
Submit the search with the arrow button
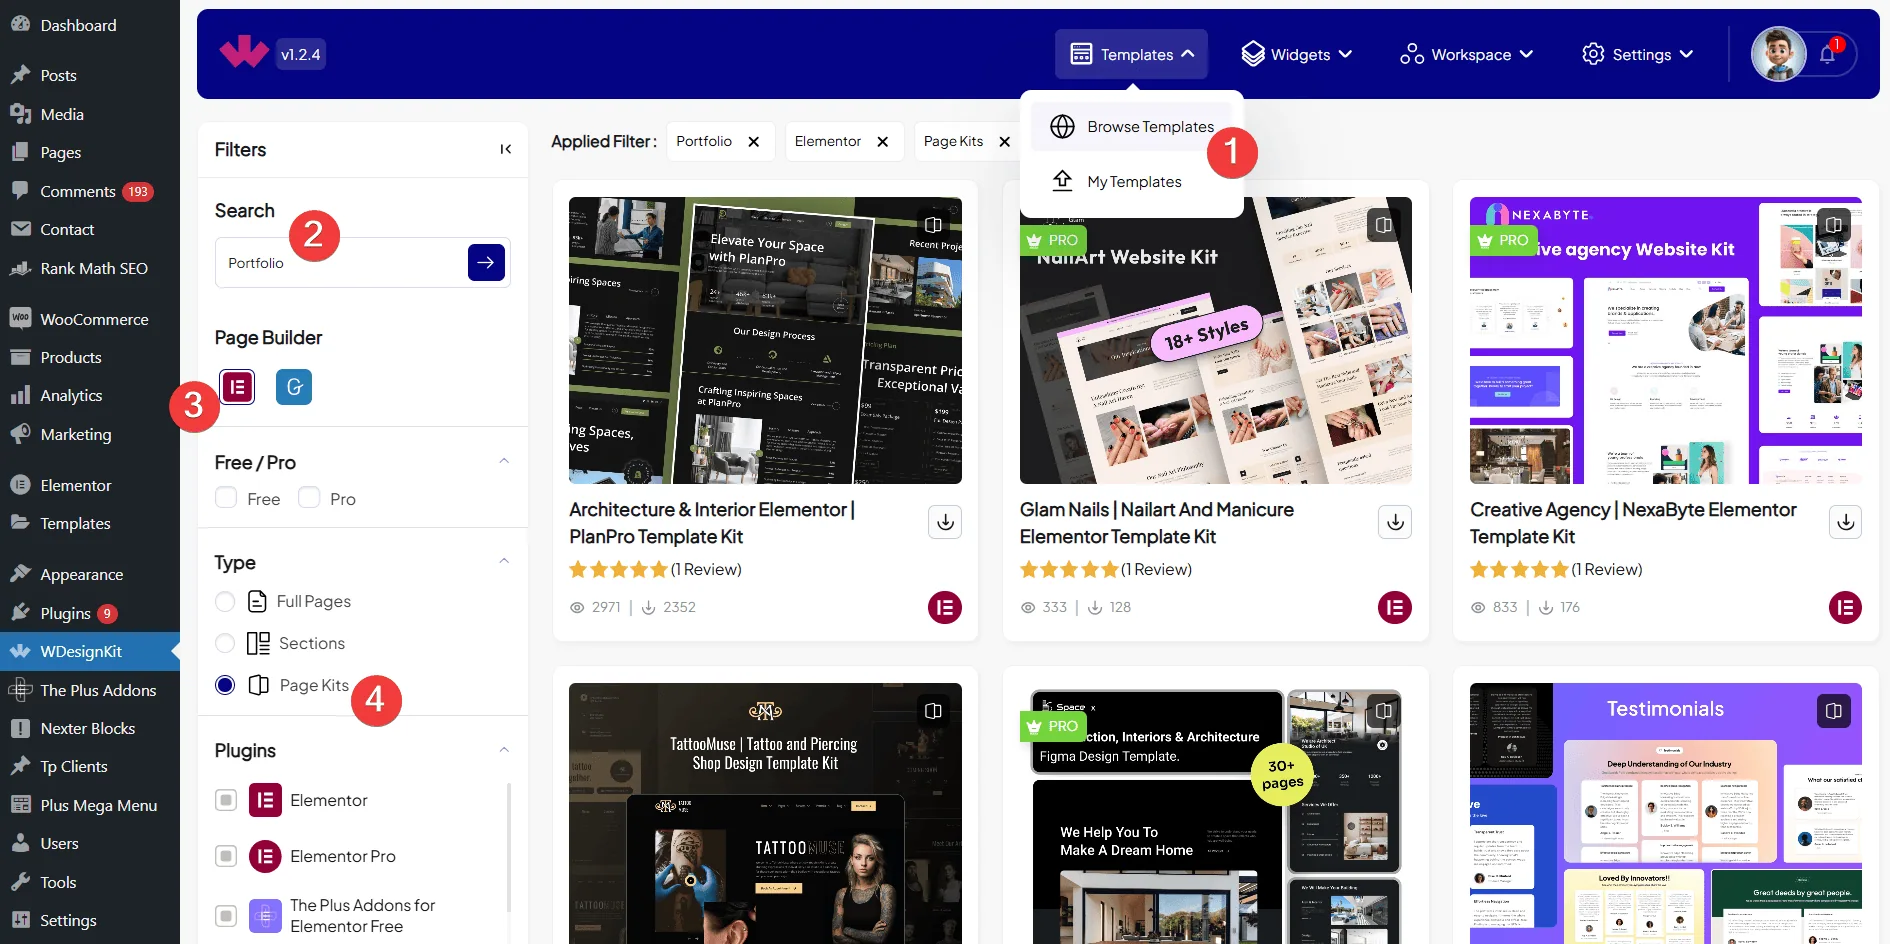point(486,262)
